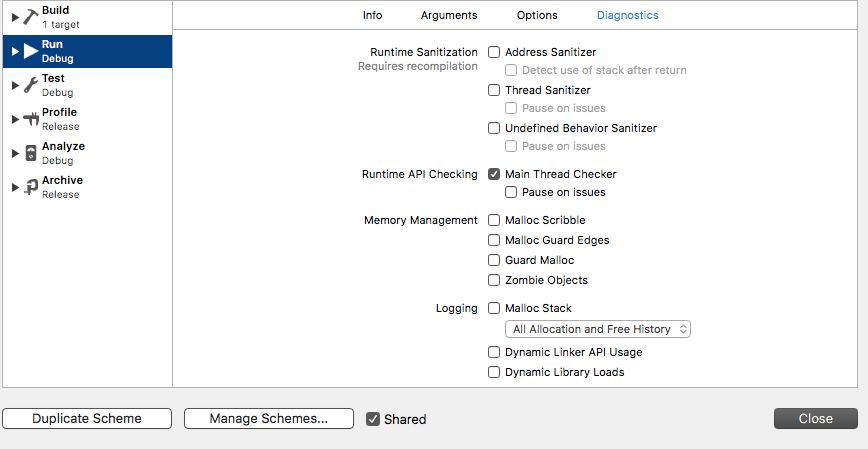Click the Archive icon in sidebar
868x449 pixels.
(30, 187)
